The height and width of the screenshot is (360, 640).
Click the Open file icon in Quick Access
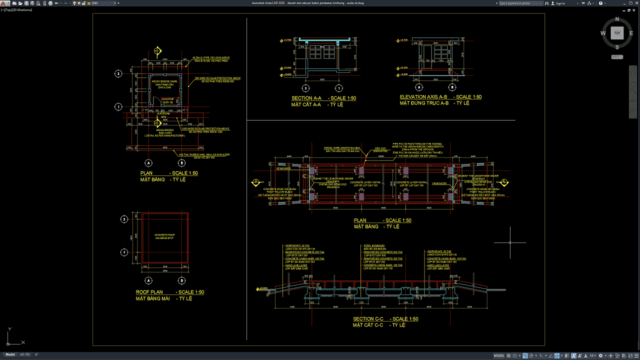pyautogui.click(x=20, y=3)
